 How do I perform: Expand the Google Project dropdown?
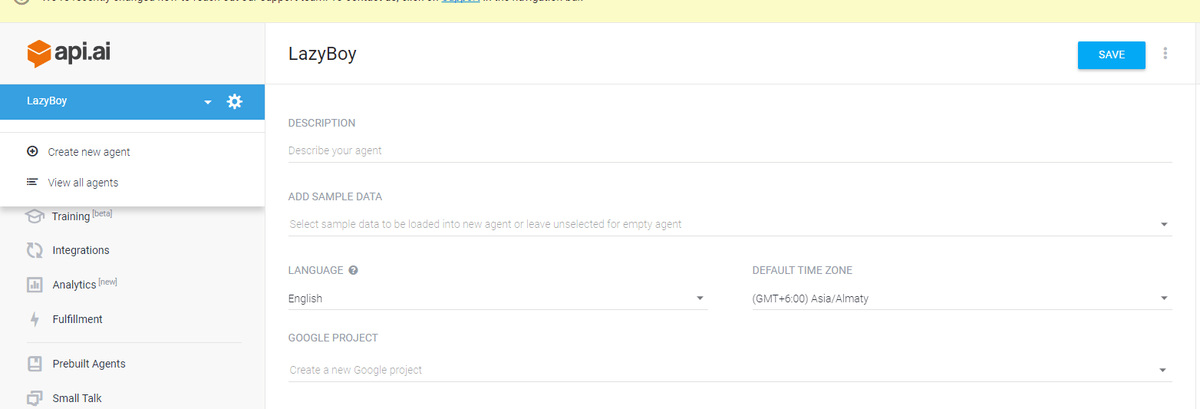pyautogui.click(x=1164, y=370)
